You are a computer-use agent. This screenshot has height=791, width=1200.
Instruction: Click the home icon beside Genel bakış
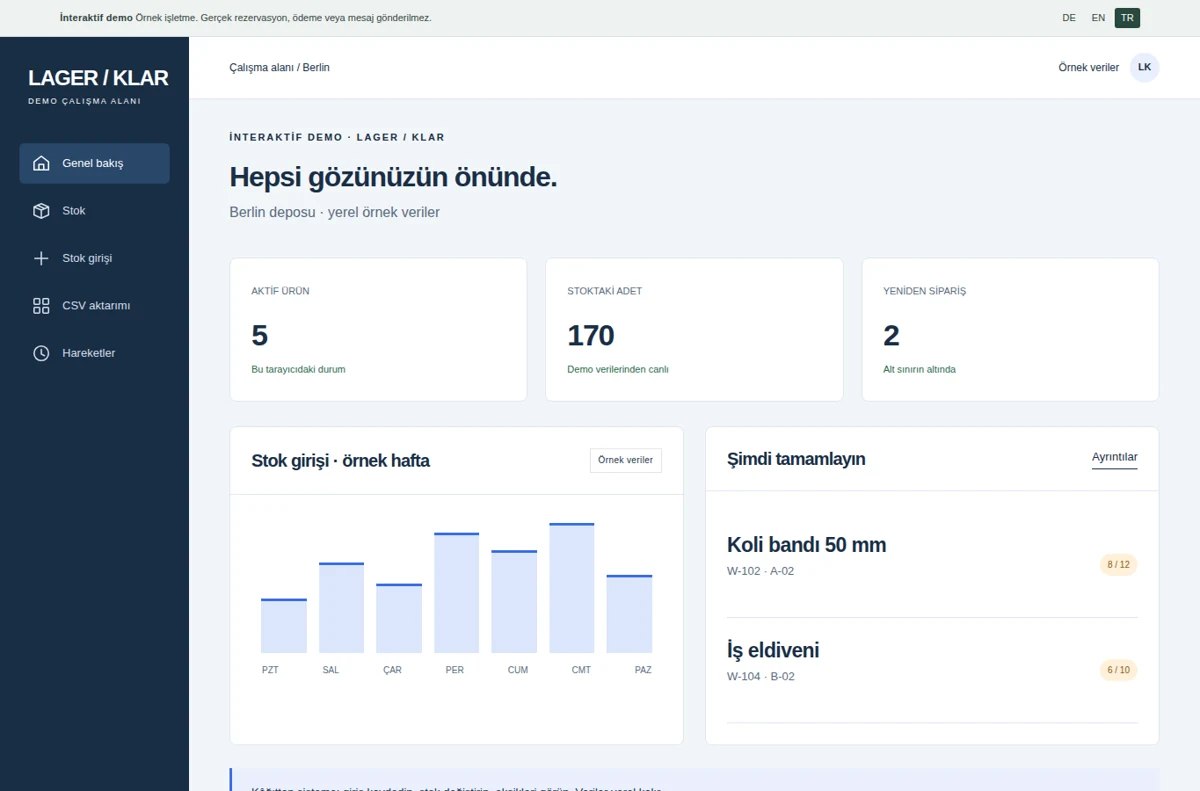pos(41,163)
